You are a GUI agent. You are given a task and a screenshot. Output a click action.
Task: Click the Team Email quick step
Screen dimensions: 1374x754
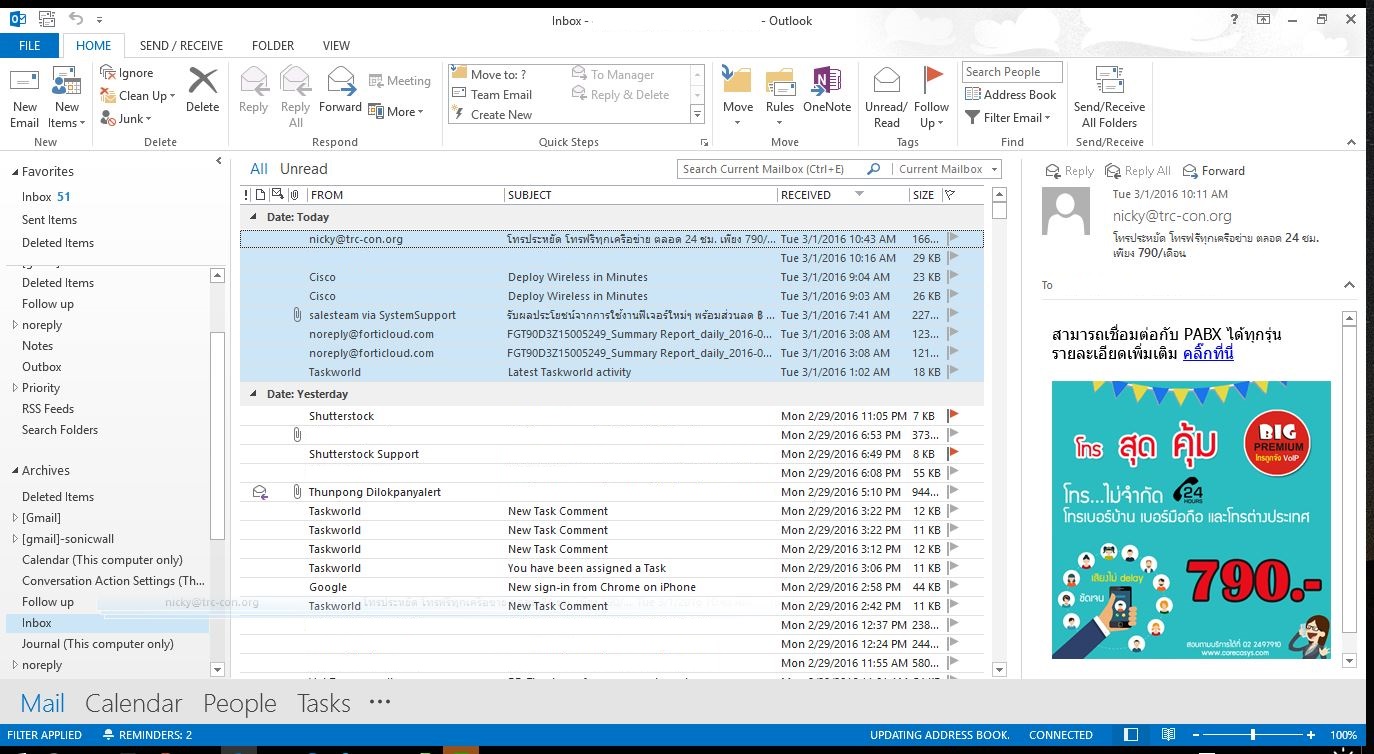[x=492, y=94]
